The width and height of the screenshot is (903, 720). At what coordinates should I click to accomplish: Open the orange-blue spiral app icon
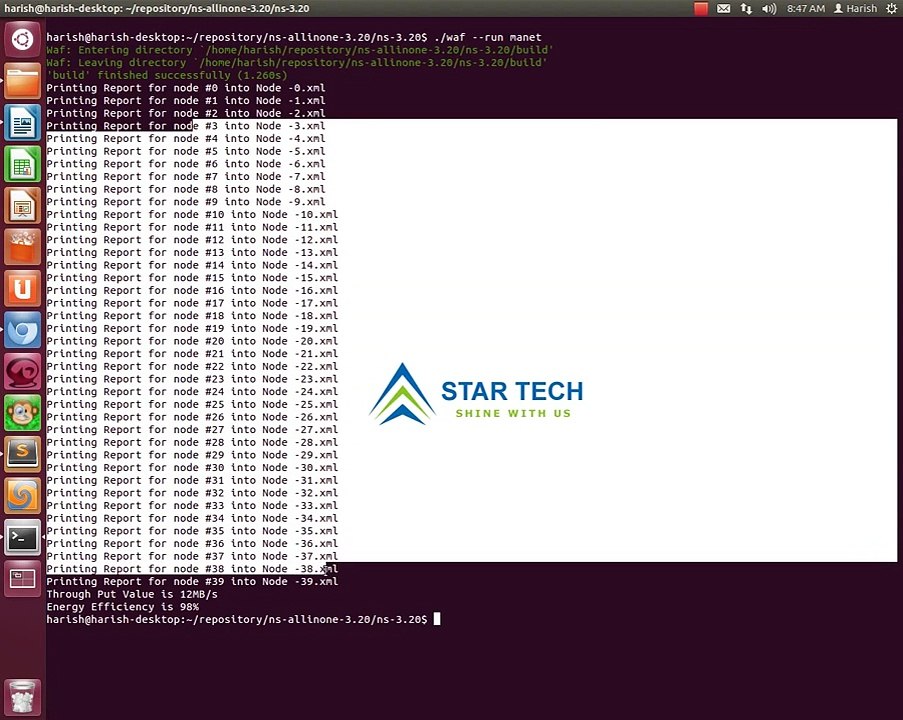pyautogui.click(x=22, y=496)
